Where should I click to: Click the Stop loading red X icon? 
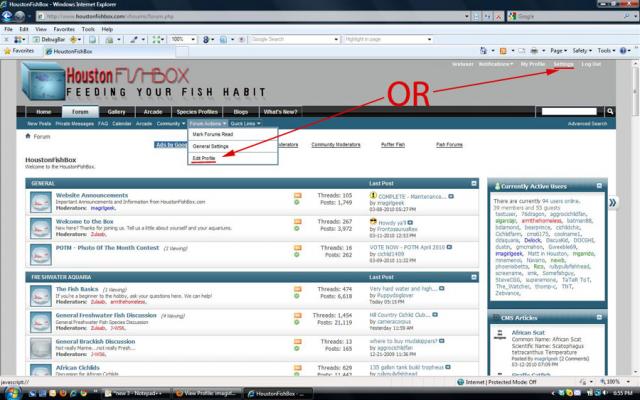(x=498, y=16)
